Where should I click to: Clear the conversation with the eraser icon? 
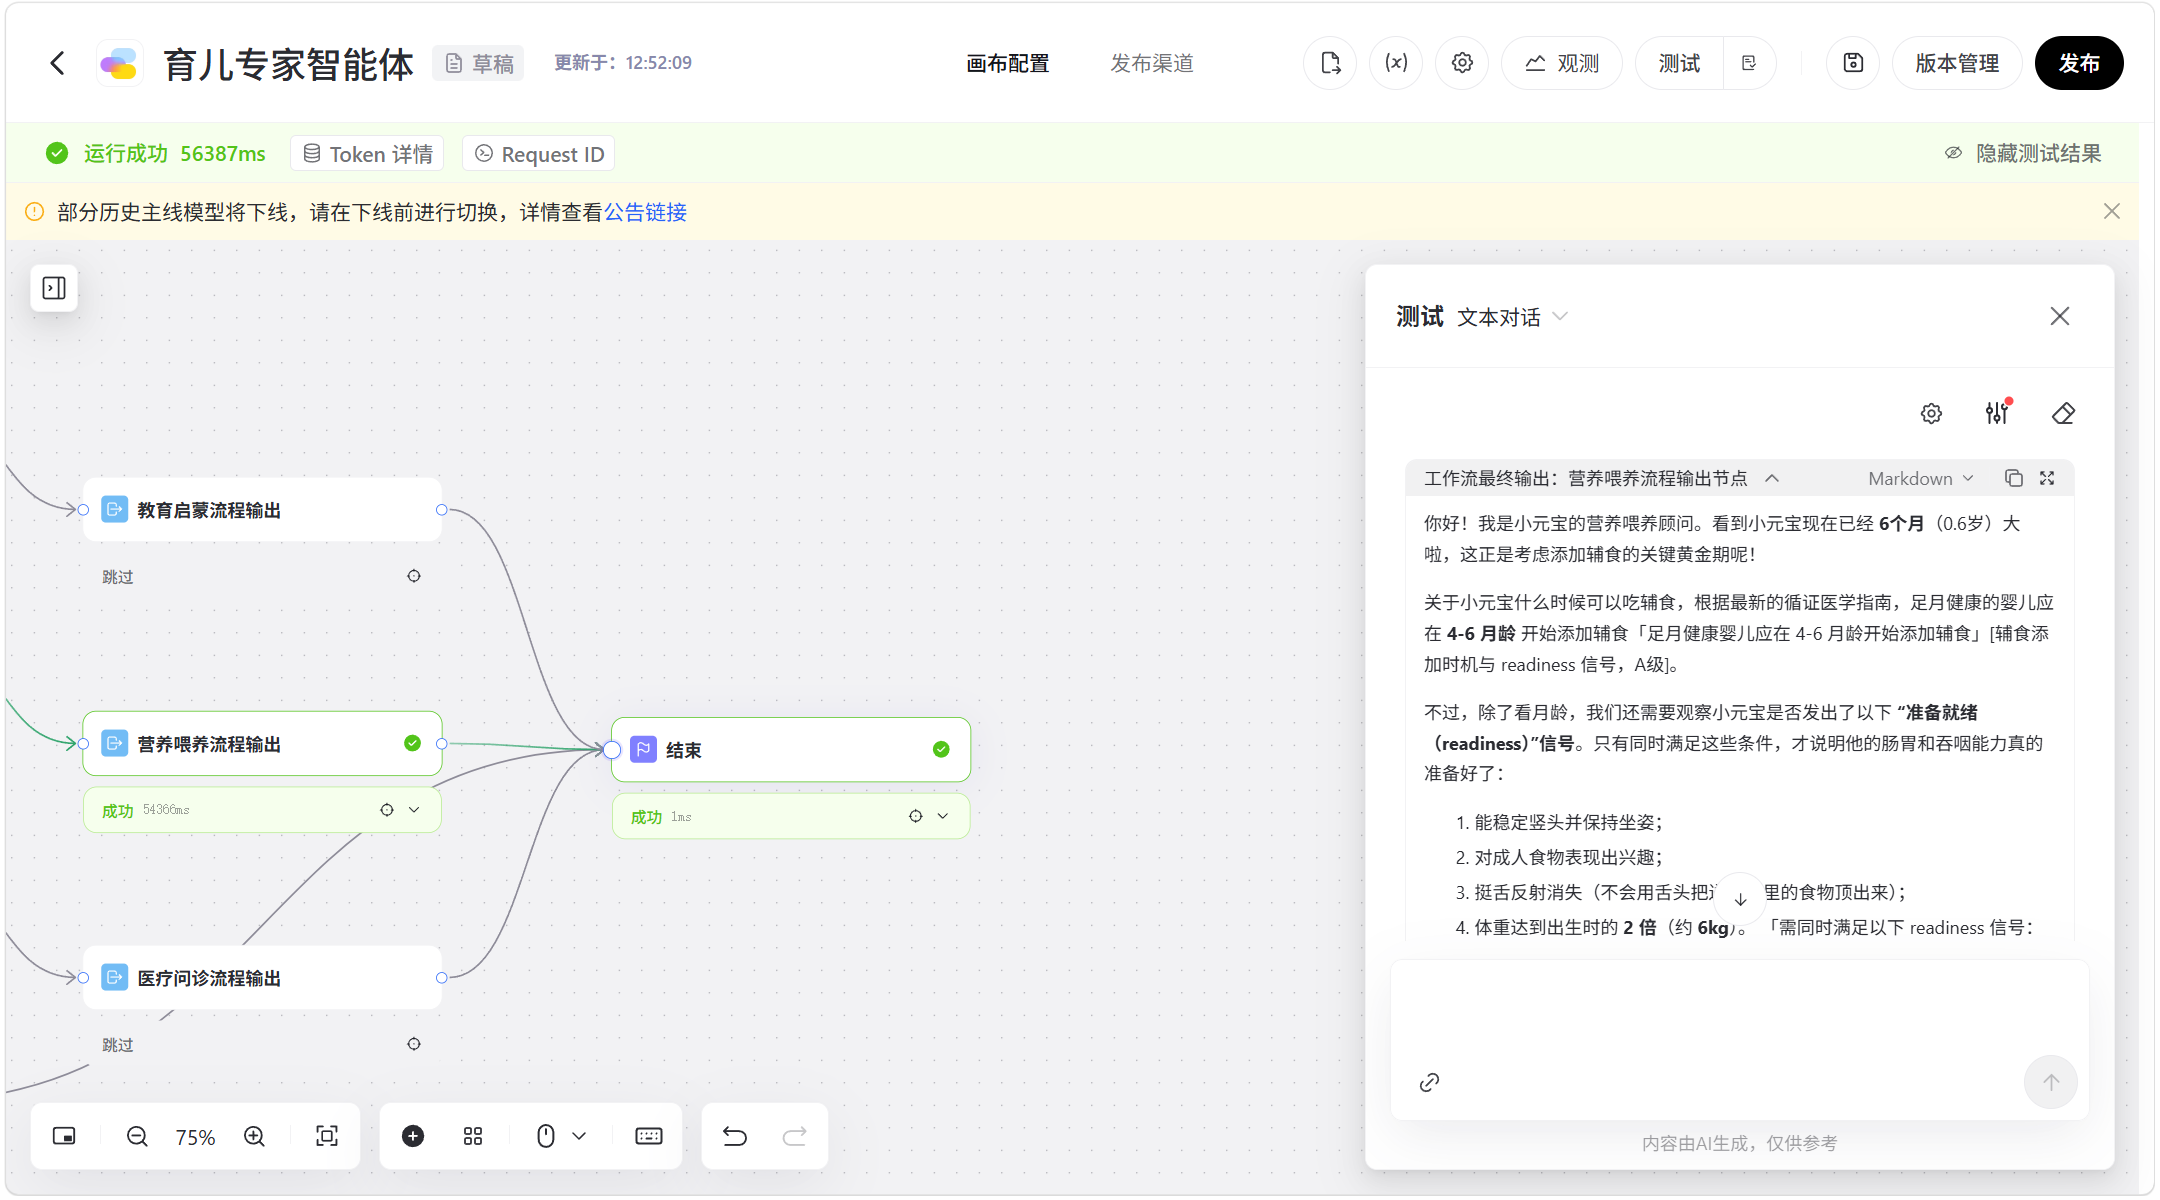click(2063, 413)
